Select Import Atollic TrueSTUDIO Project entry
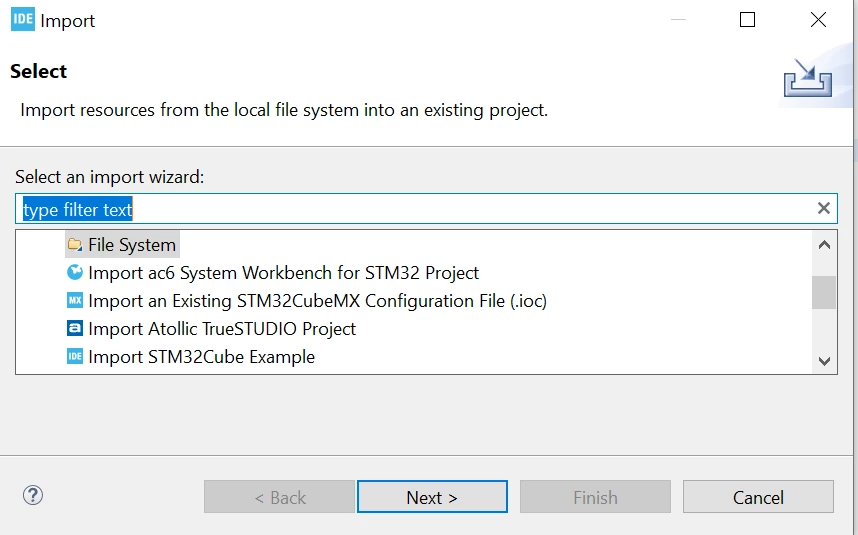Viewport: 858px width, 535px height. click(222, 328)
